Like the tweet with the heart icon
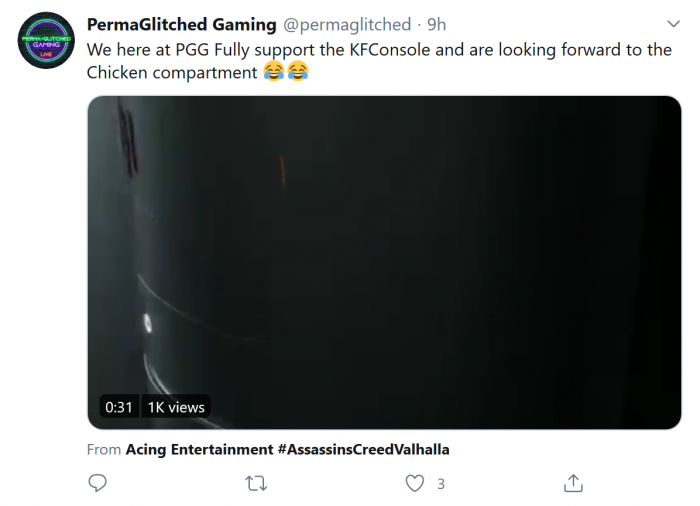Screen dimensions: 700x506 tap(414, 484)
